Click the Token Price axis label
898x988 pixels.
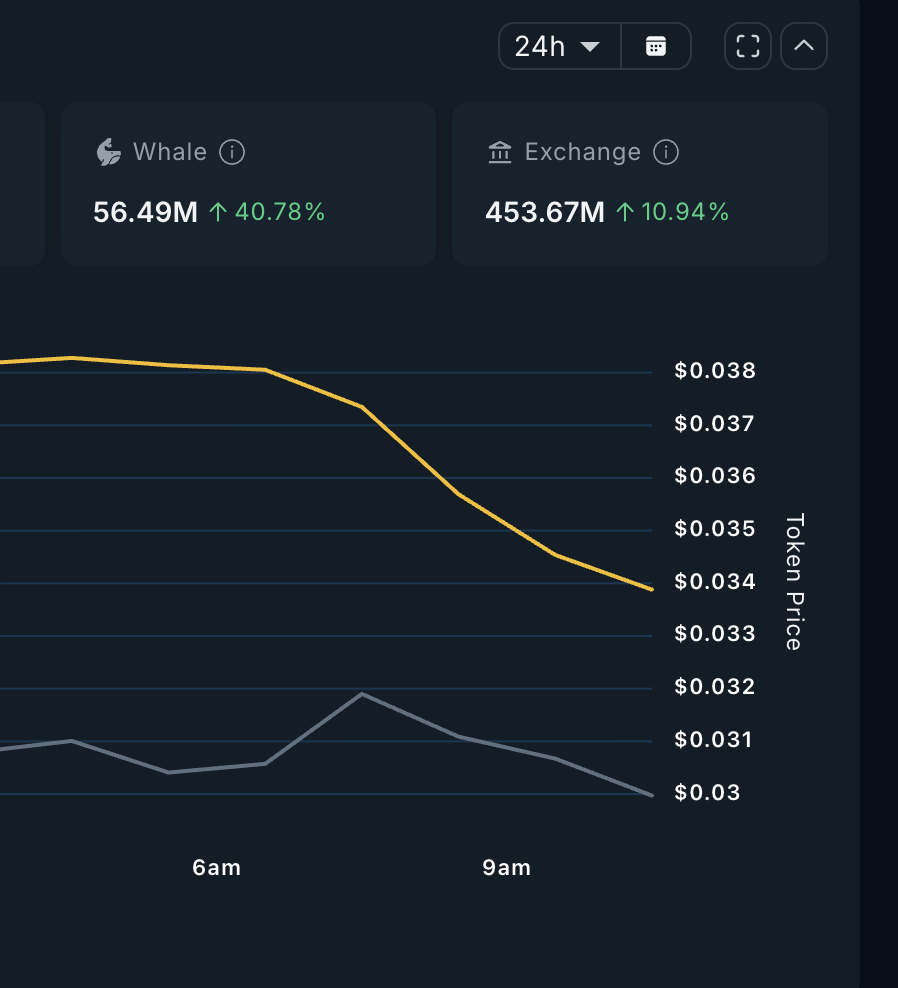(x=793, y=581)
